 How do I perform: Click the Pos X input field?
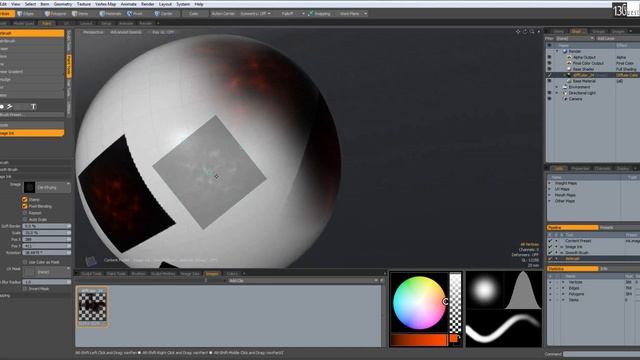tap(47, 239)
